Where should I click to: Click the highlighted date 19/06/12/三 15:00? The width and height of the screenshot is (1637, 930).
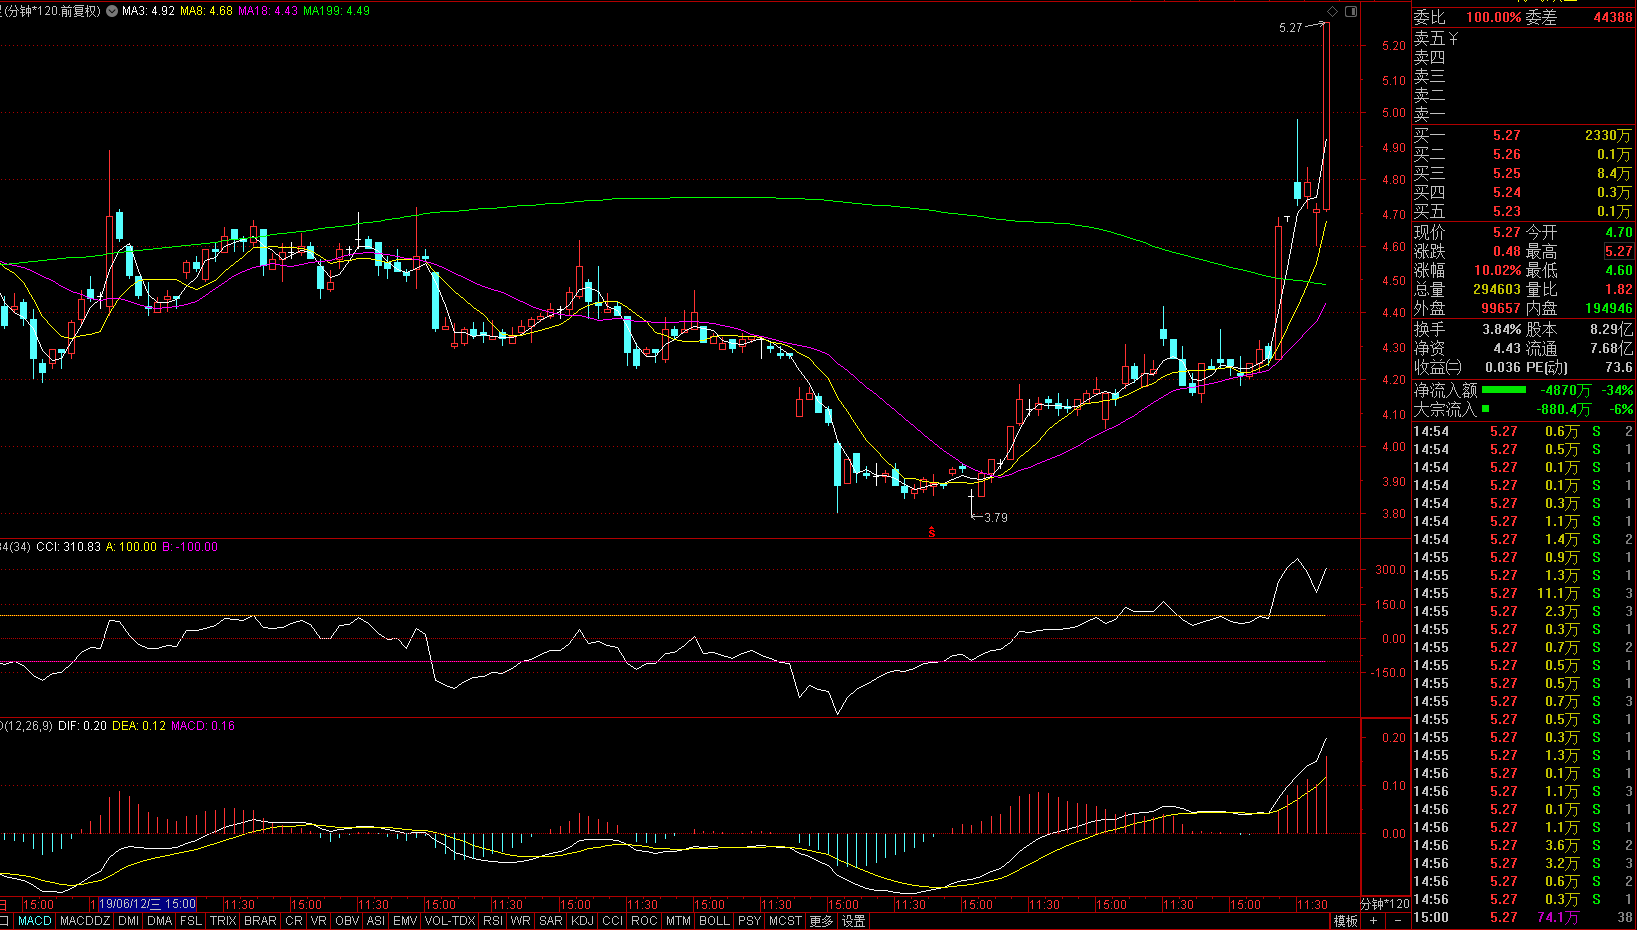click(147, 904)
